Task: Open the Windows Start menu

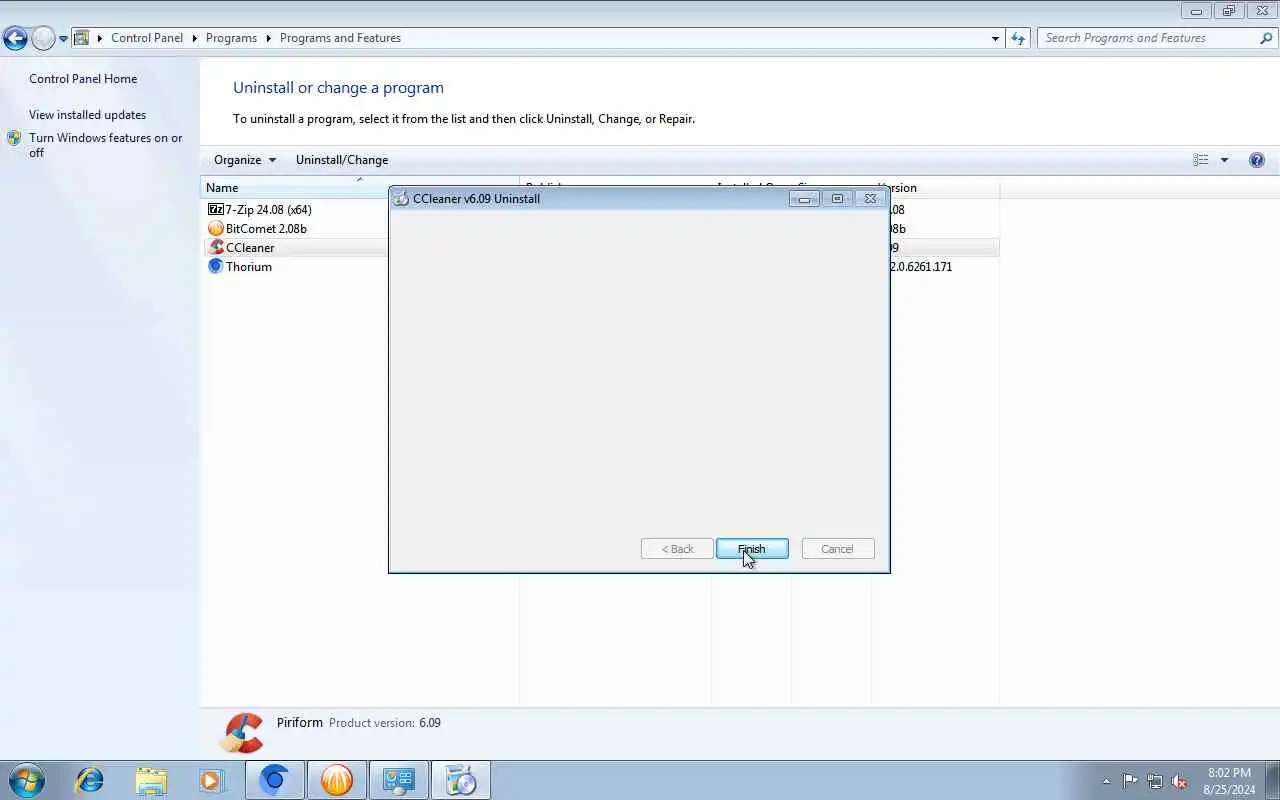Action: point(27,780)
